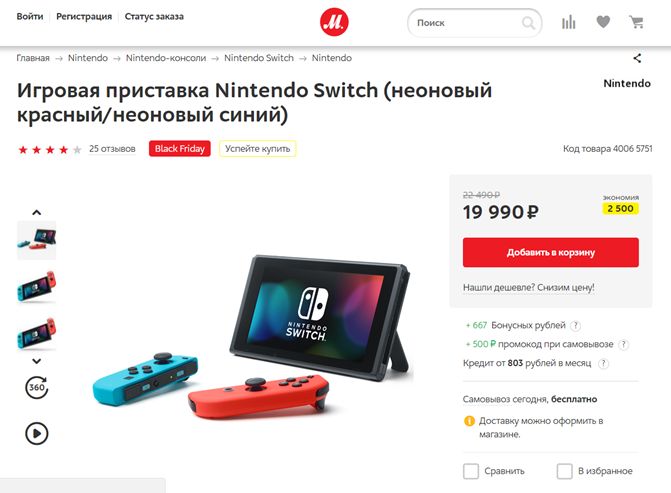Open favorites heart icon in header

click(x=603, y=21)
